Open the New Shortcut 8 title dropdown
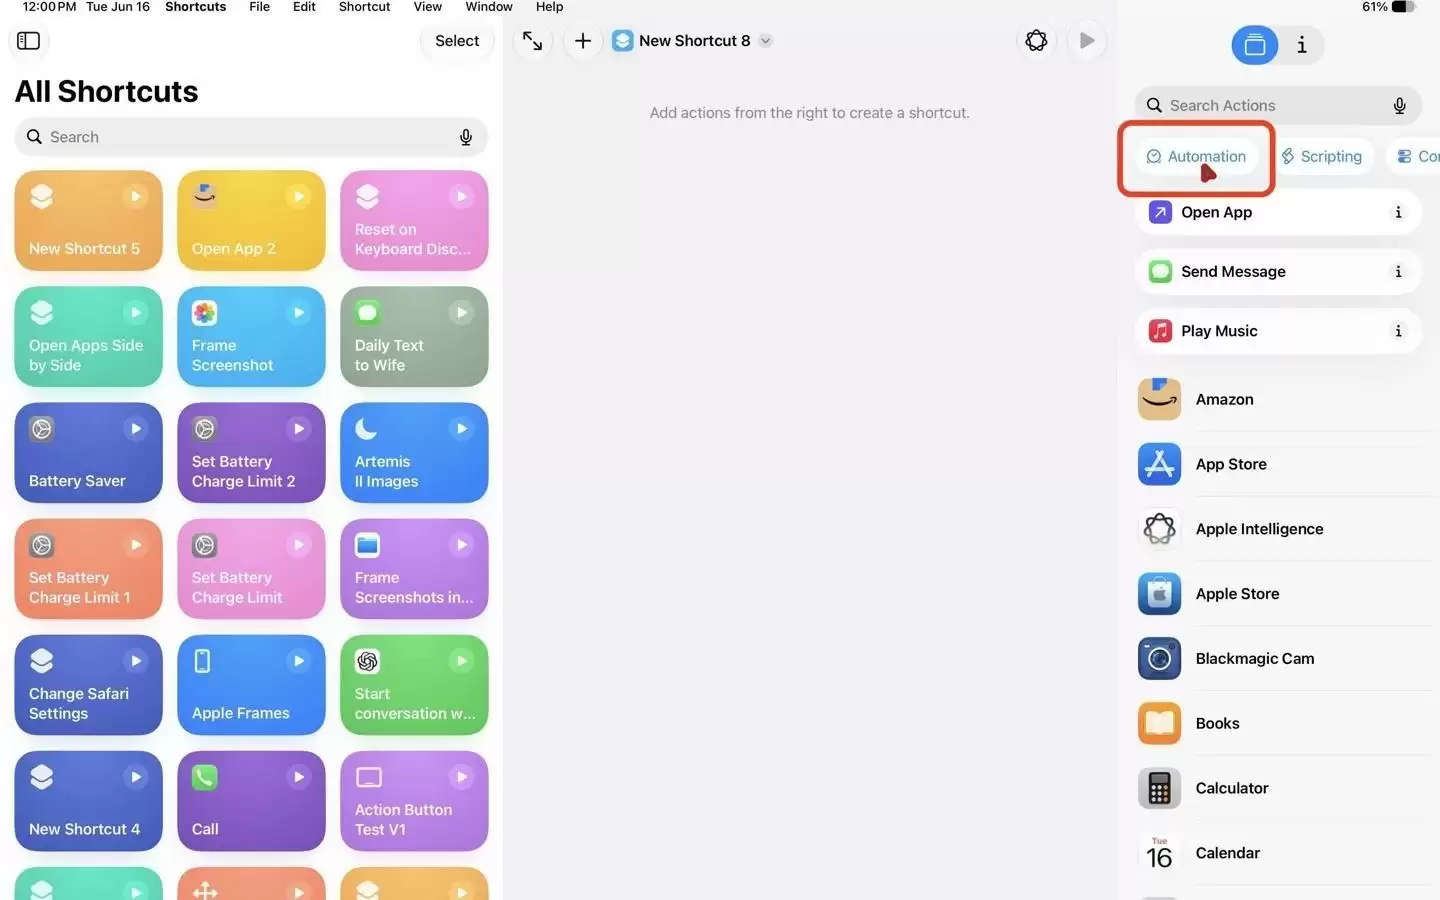This screenshot has width=1440, height=900. point(766,41)
